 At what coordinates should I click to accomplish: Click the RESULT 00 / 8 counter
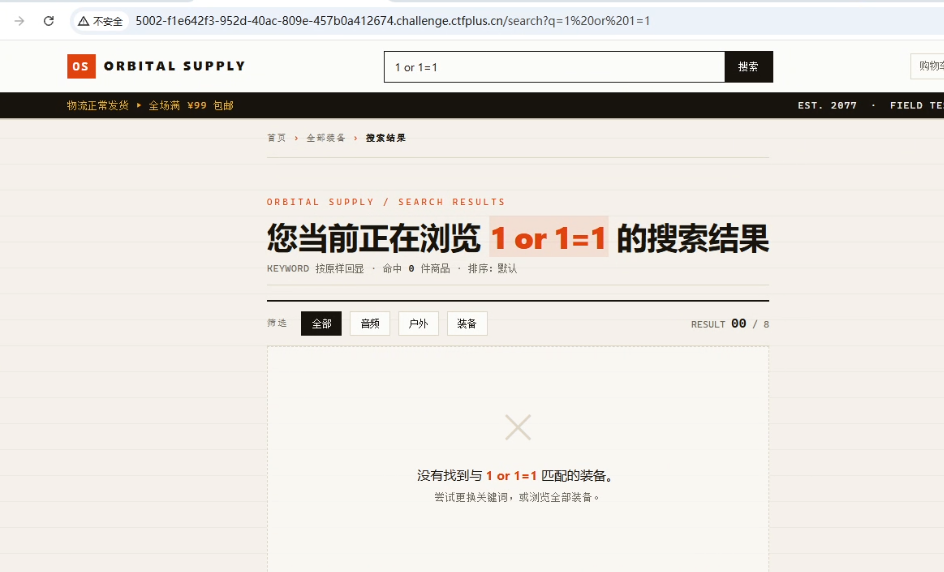tap(730, 324)
